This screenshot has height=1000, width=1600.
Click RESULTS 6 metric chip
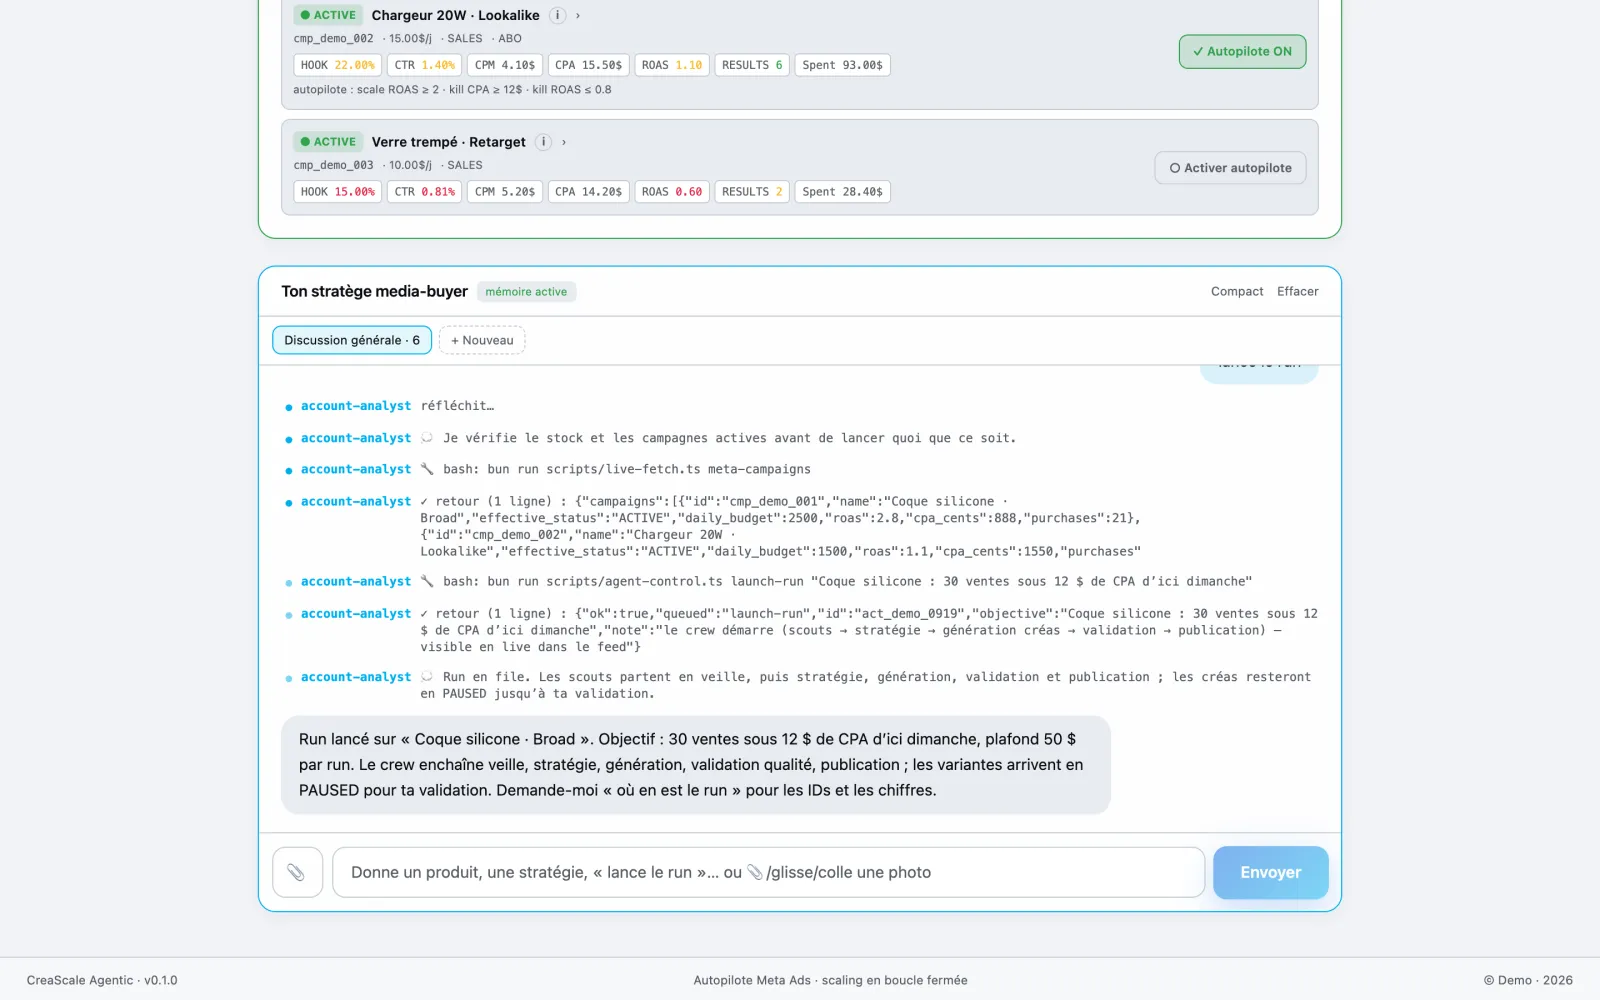click(x=752, y=65)
